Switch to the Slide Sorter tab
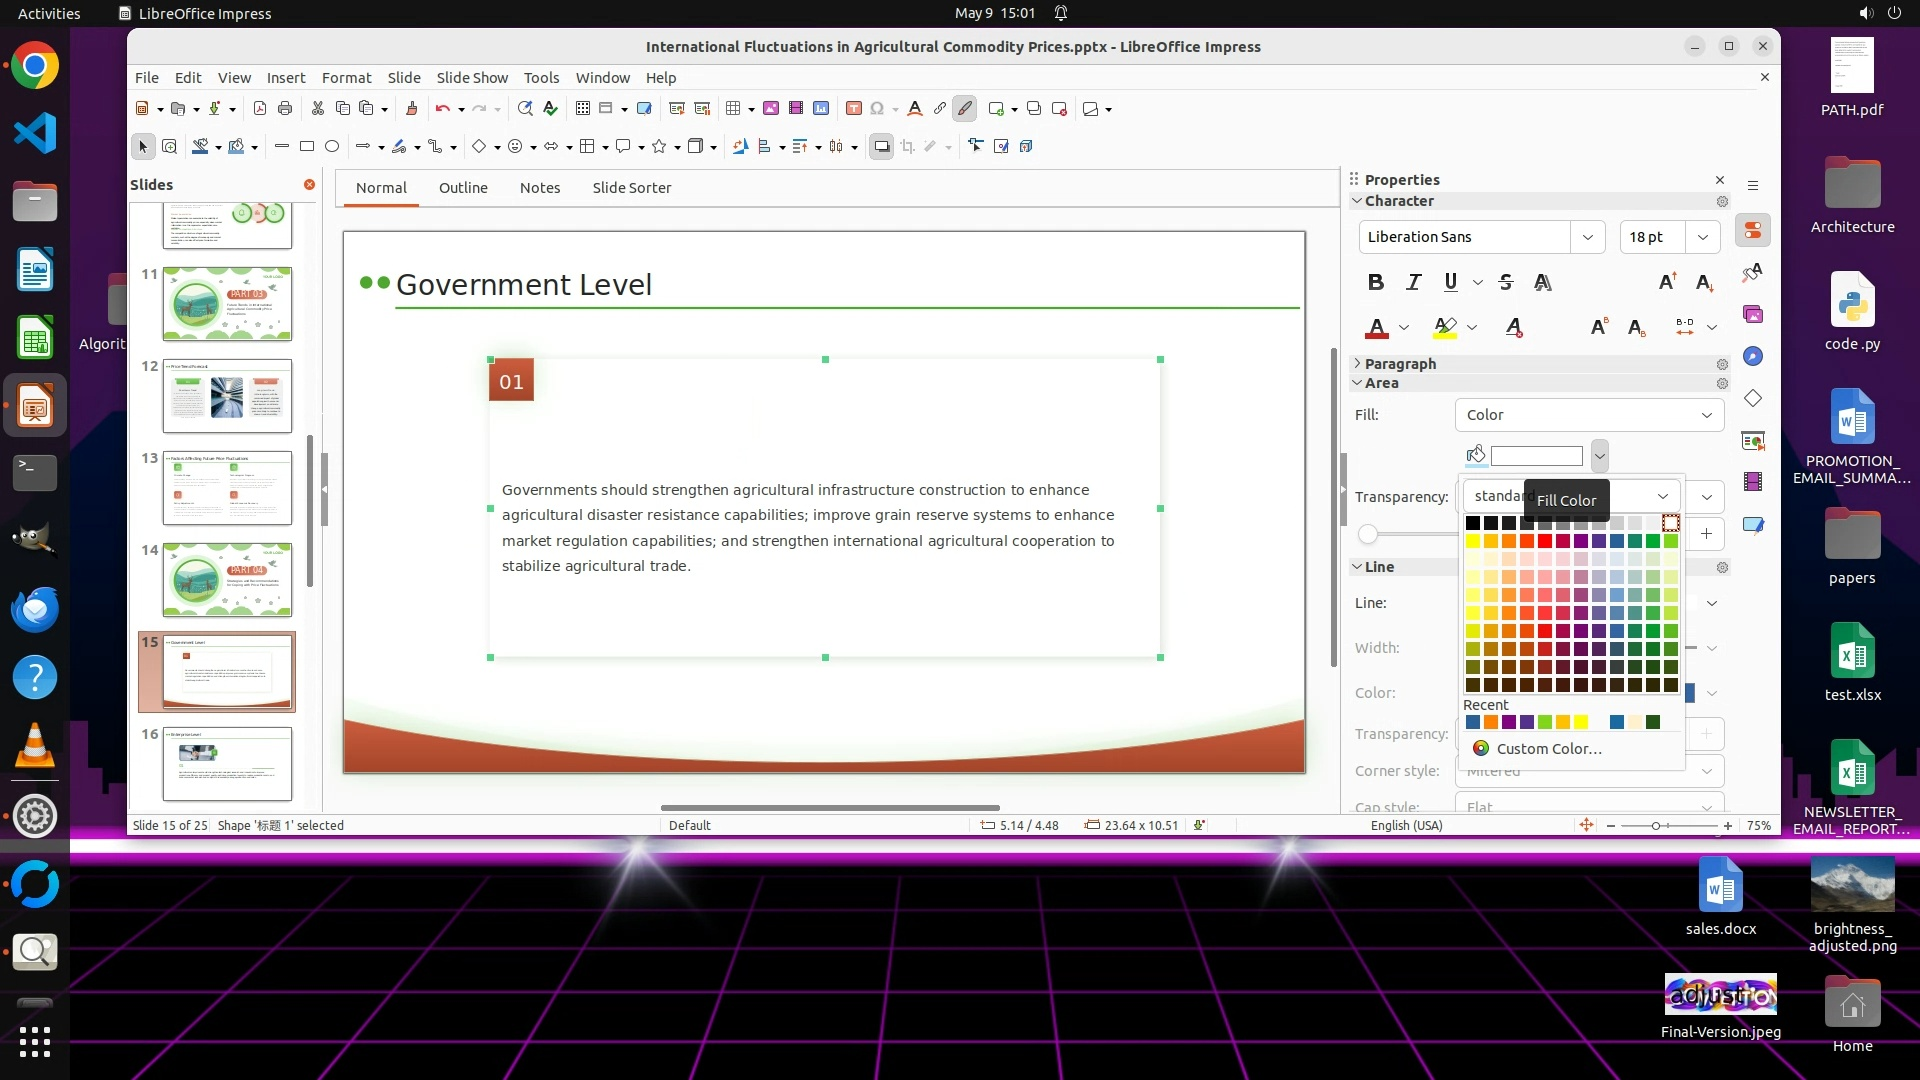The height and width of the screenshot is (1080, 1920). (631, 188)
